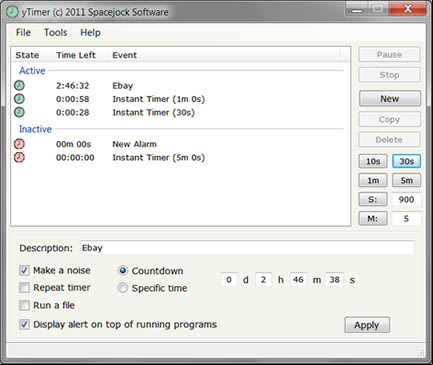Open the Tools menu
Screen dimensions: 433x365
click(x=56, y=32)
